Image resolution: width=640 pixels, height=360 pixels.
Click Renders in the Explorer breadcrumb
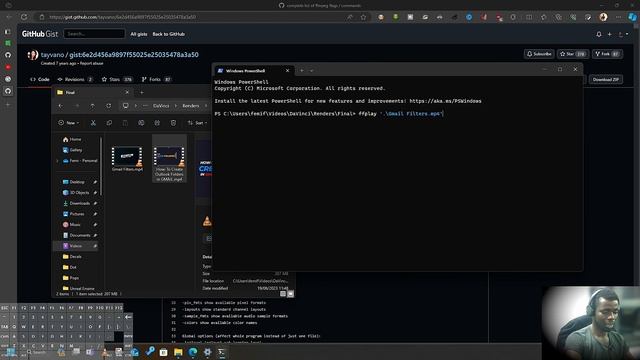191,106
